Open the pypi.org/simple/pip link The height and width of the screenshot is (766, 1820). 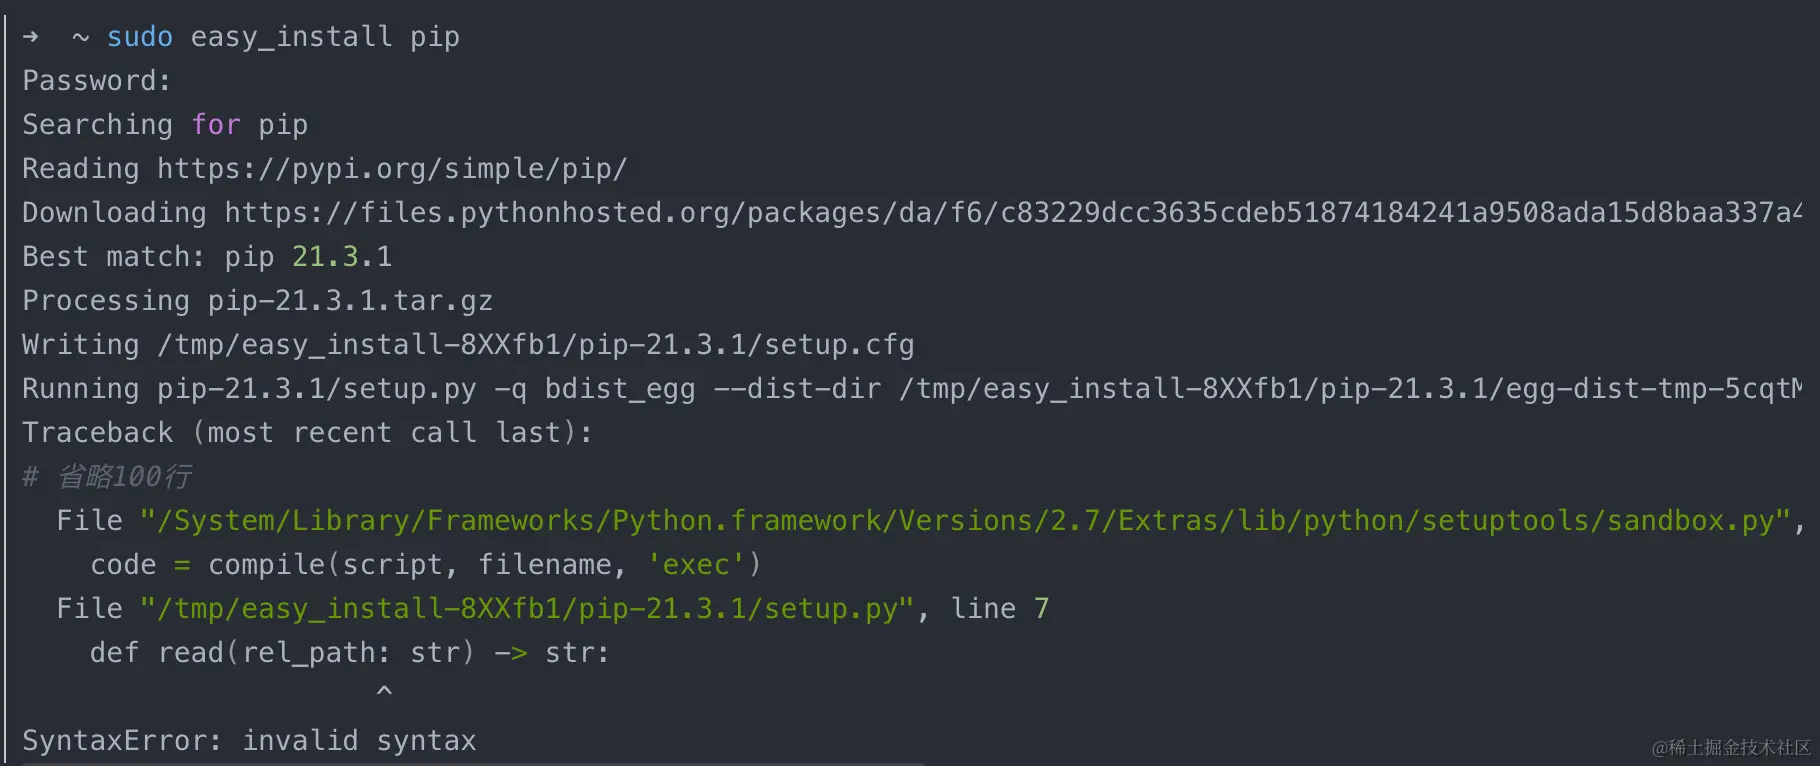coord(392,169)
